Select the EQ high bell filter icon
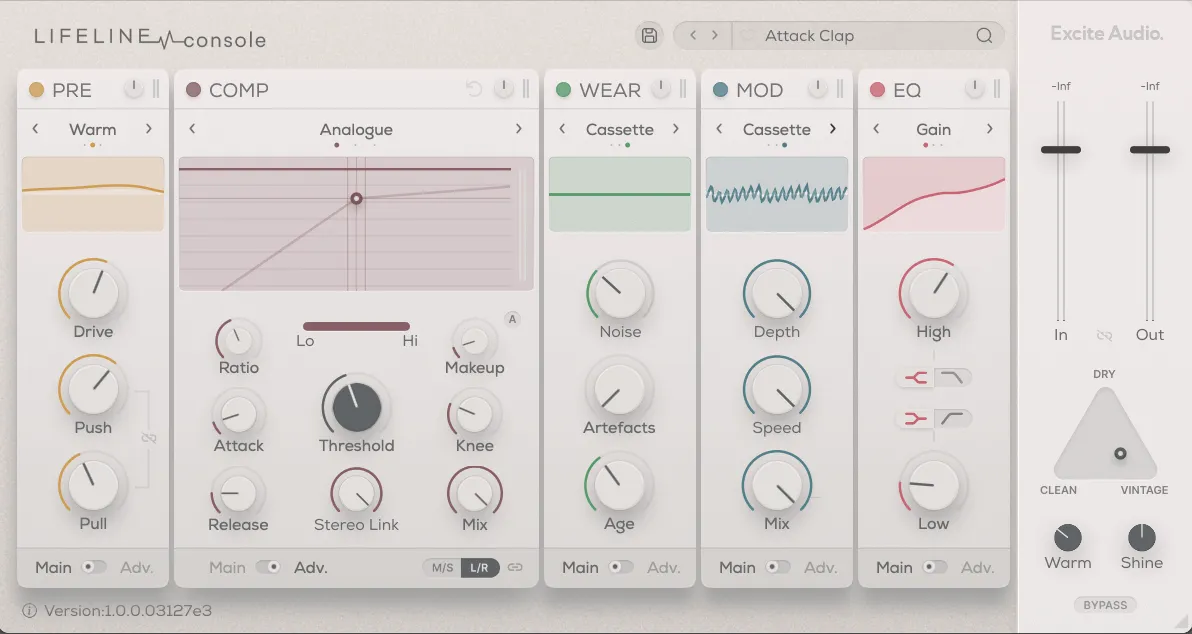This screenshot has width=1192, height=634. coord(916,377)
